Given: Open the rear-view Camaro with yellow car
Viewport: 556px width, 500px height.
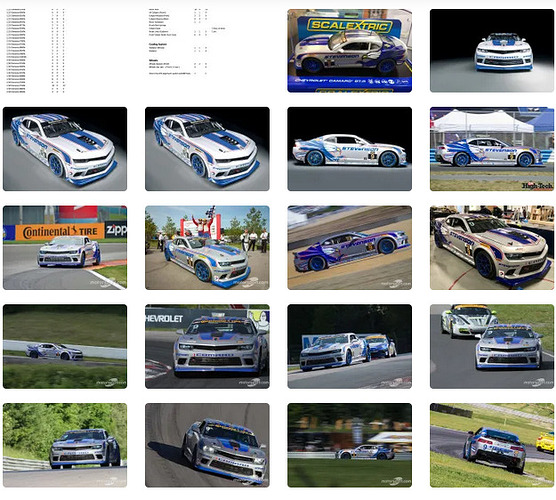Looking at the screenshot, I should pos(492,445).
